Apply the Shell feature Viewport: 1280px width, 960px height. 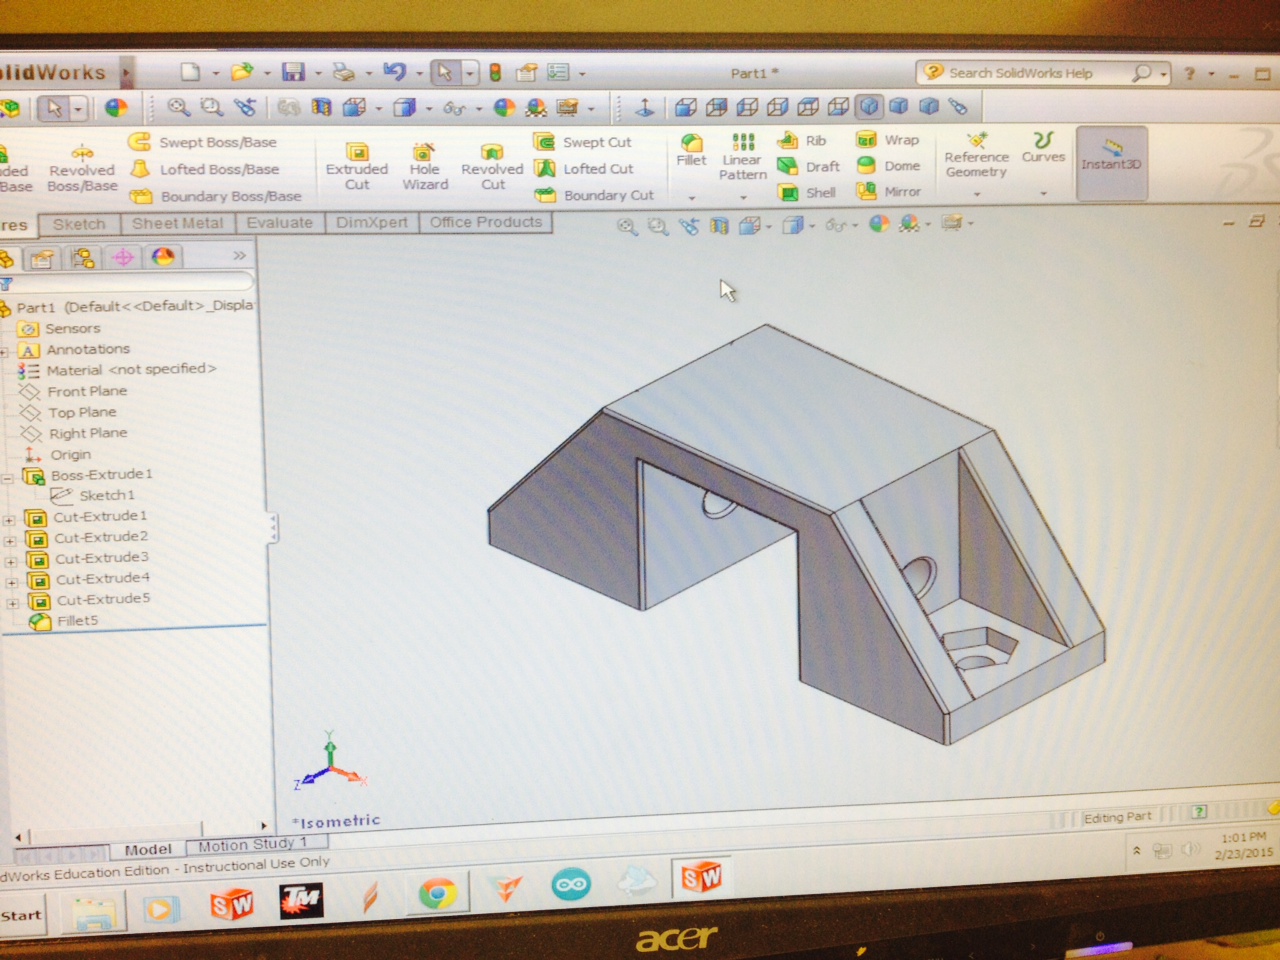807,192
